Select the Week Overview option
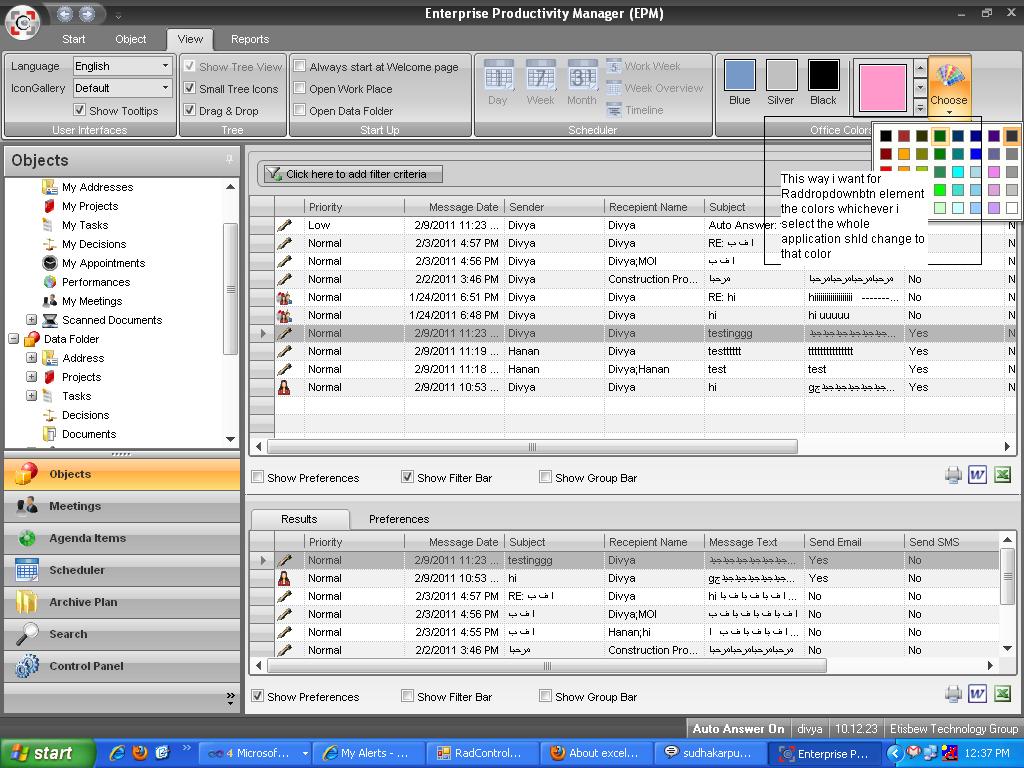This screenshot has height=768, width=1024. click(655, 88)
